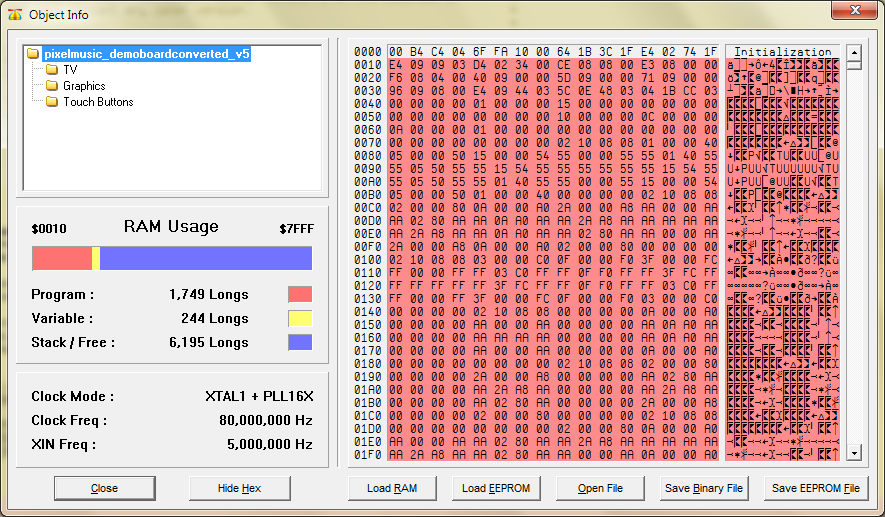Click the Touch Buttons folder icon
The width and height of the screenshot is (885, 517).
52,102
